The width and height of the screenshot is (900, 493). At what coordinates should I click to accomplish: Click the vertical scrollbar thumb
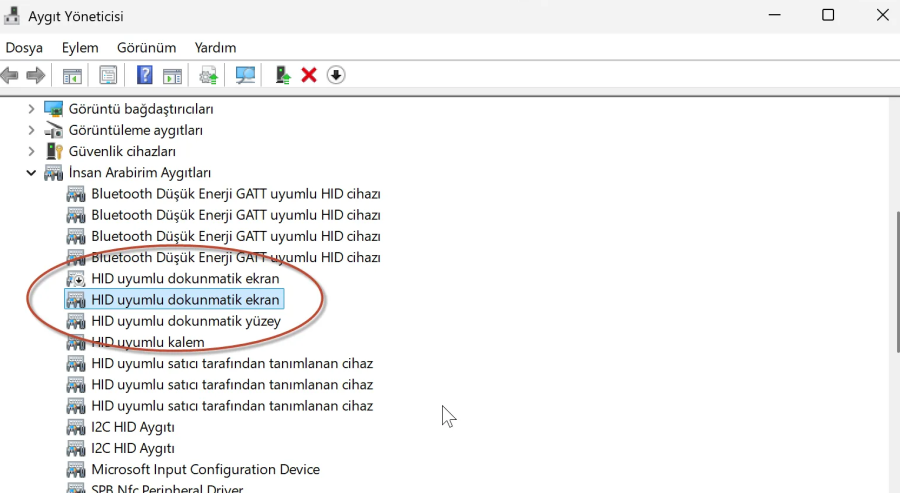896,280
